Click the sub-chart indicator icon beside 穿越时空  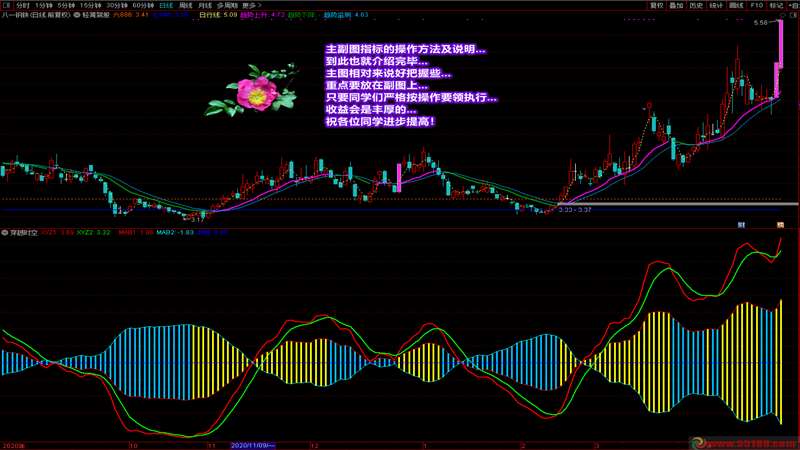(x=5, y=232)
